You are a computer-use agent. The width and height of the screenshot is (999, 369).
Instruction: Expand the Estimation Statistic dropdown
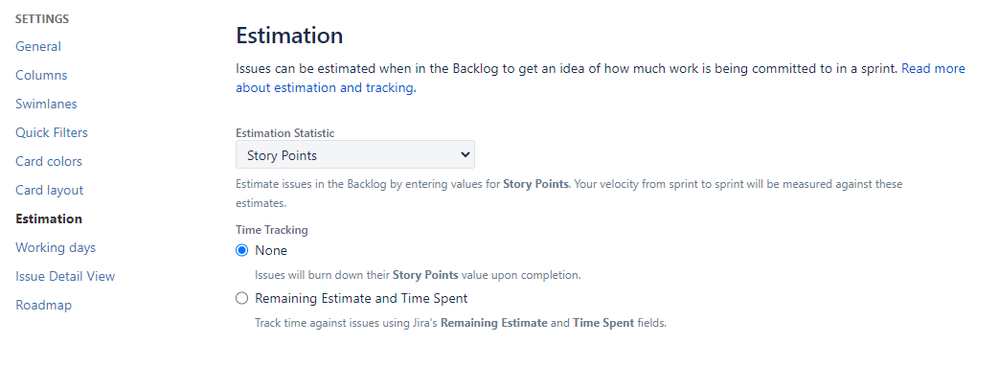[x=355, y=155]
